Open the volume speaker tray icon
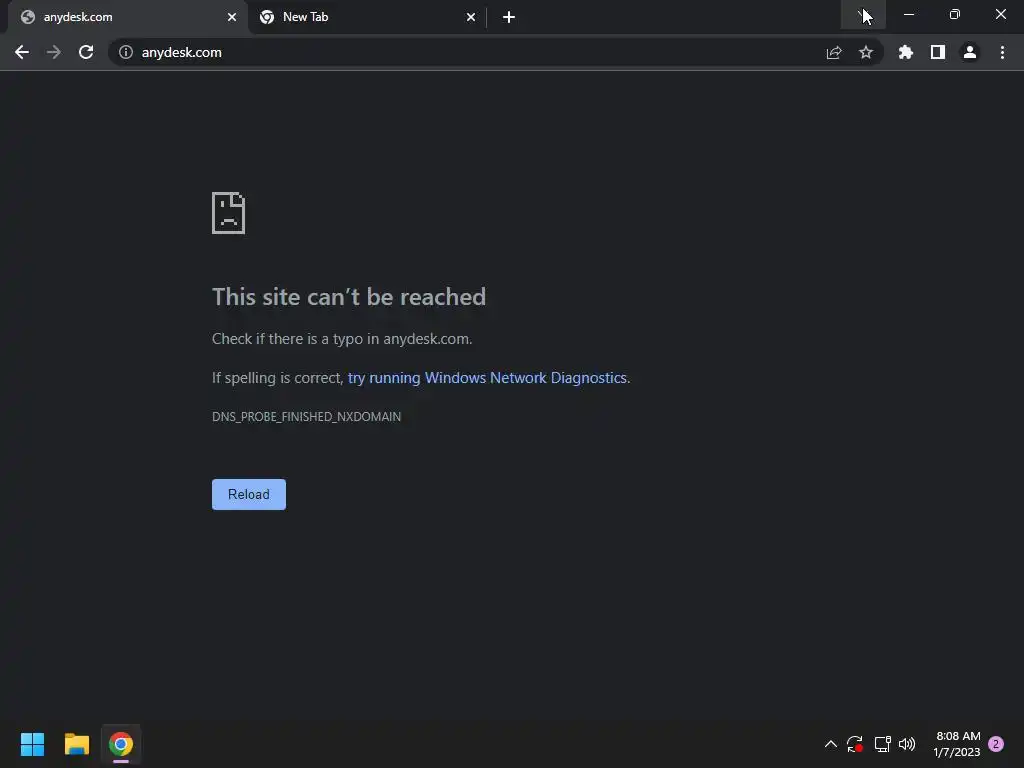Image resolution: width=1024 pixels, height=768 pixels. pos(907,744)
